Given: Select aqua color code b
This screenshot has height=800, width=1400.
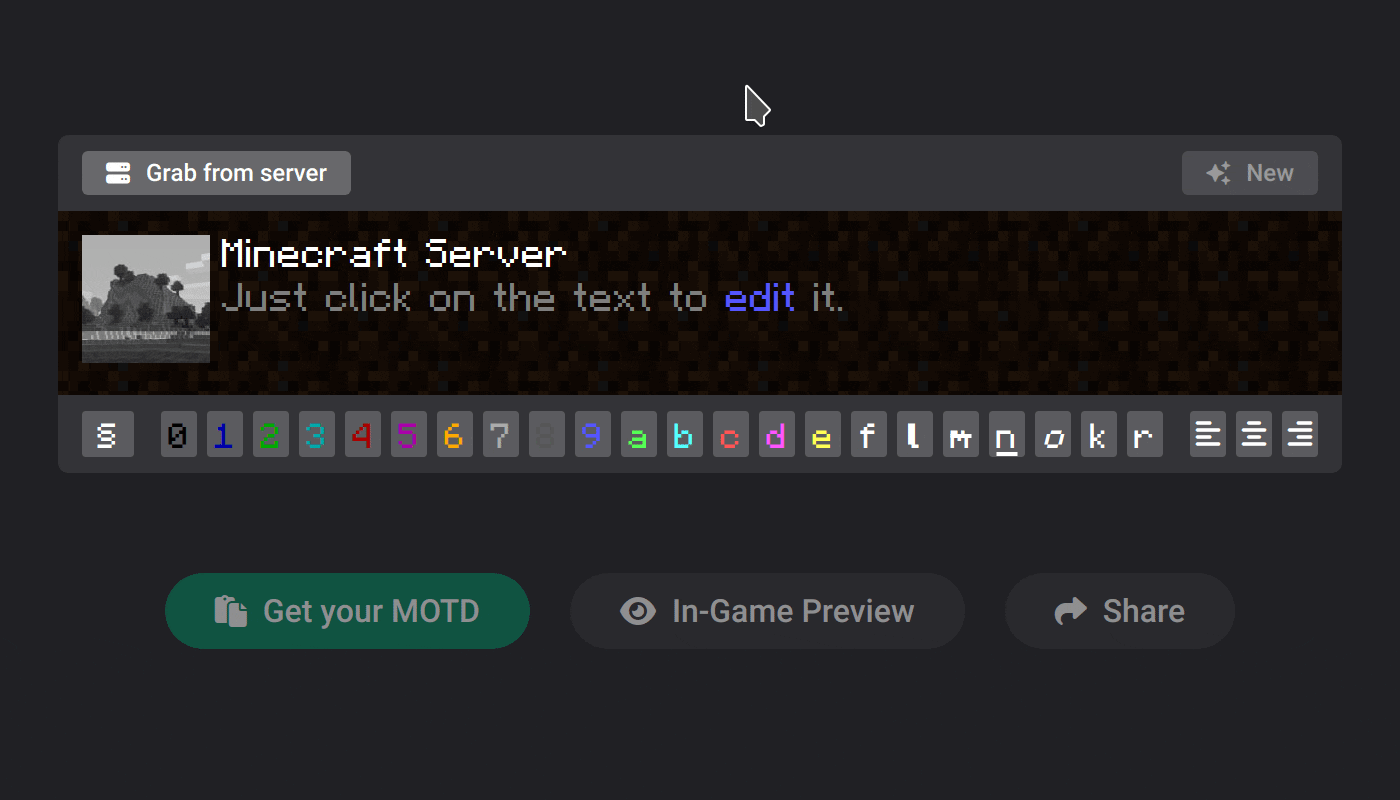Looking at the screenshot, I should (685, 435).
